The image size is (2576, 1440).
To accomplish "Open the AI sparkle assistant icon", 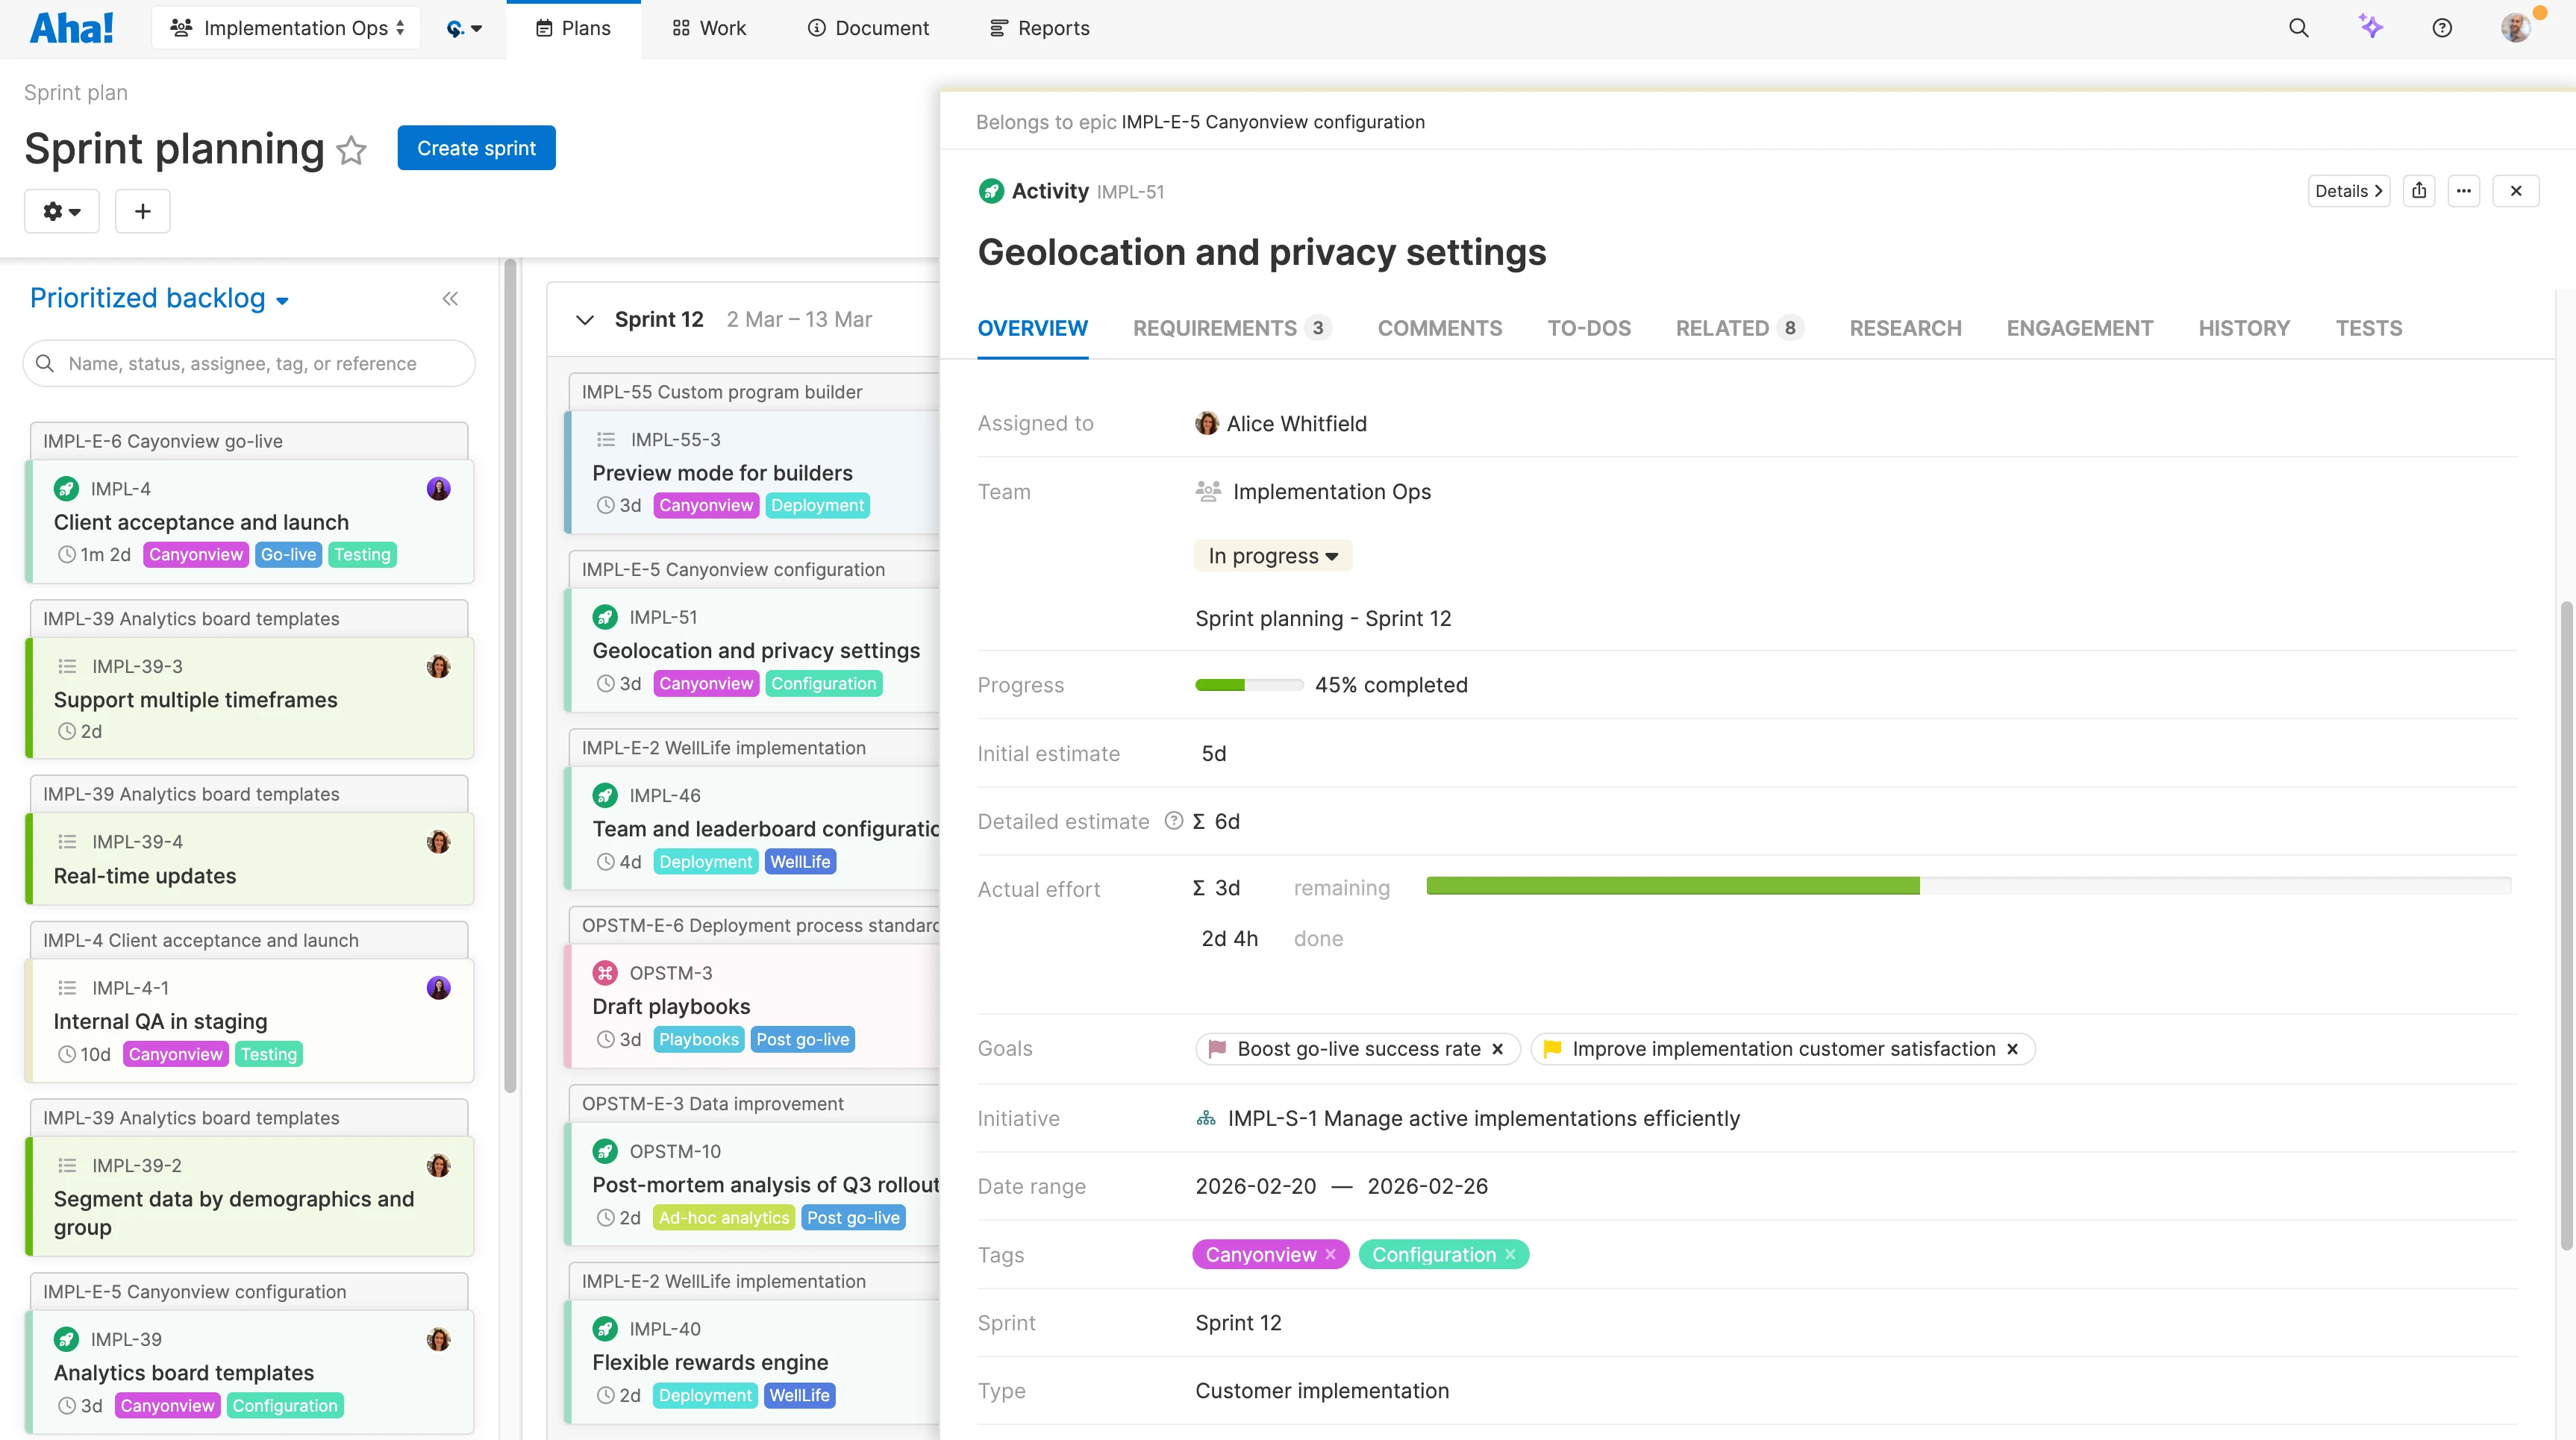I will (x=2370, y=27).
